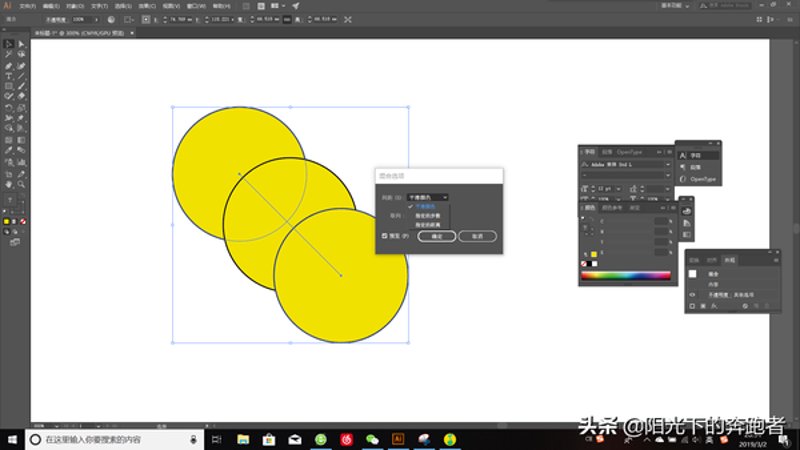This screenshot has height=450, width=800.
Task: Open WeChat from the taskbar
Action: (x=372, y=439)
